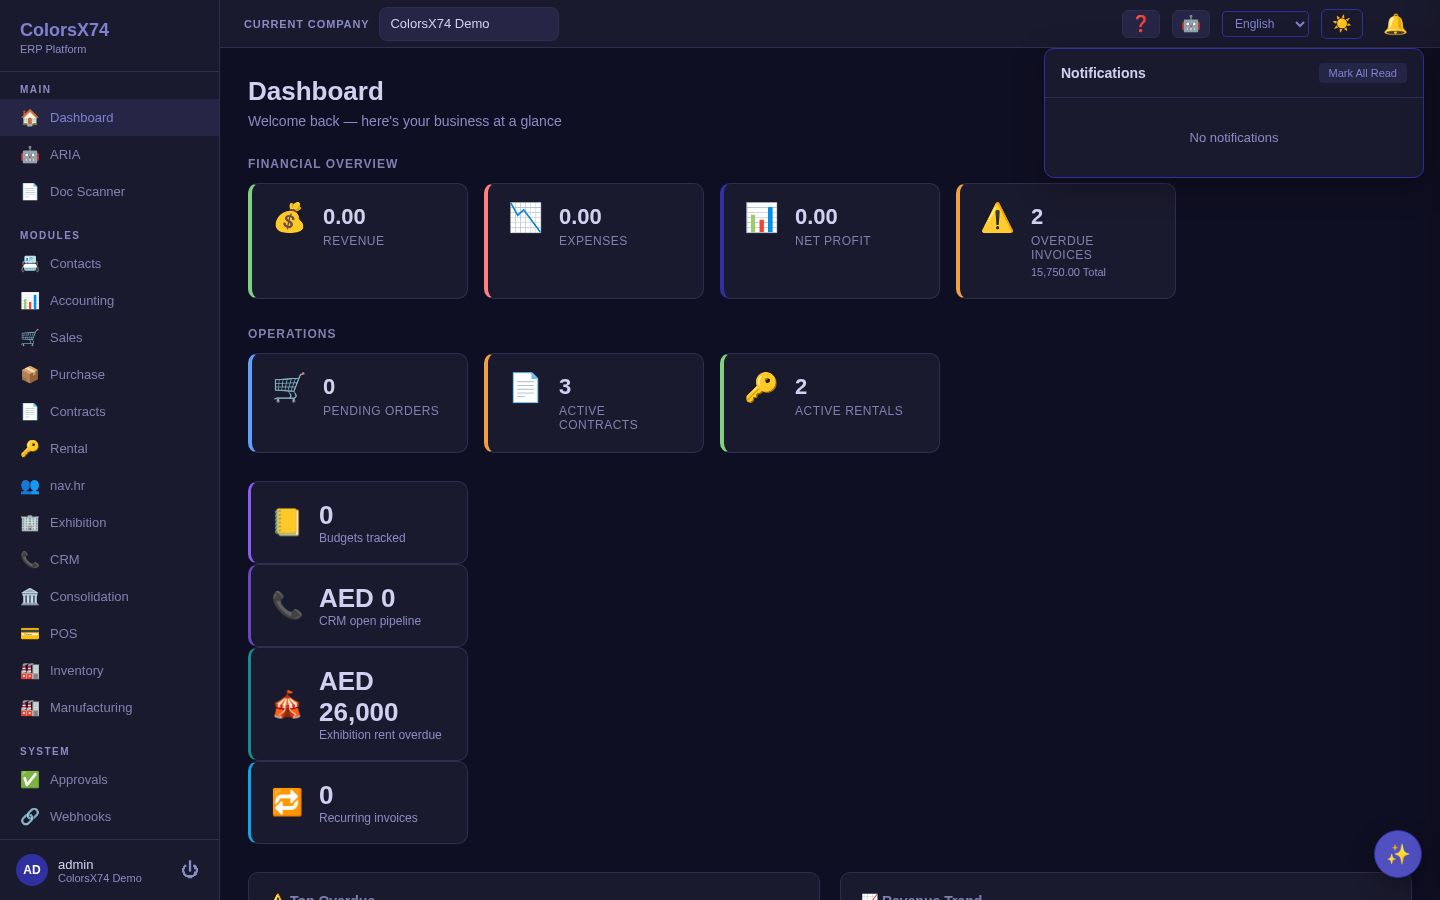Open the Accounting module
1440x900 pixels.
(x=109, y=300)
